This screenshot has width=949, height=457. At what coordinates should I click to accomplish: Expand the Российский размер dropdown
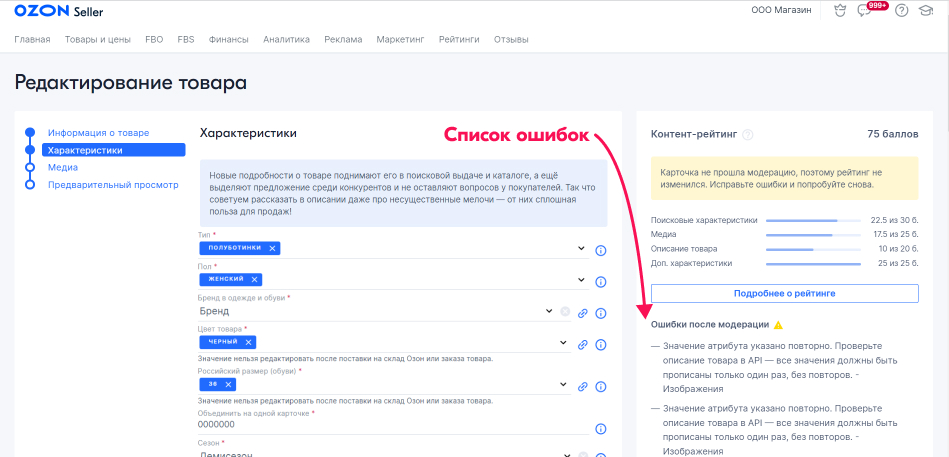[x=563, y=384]
